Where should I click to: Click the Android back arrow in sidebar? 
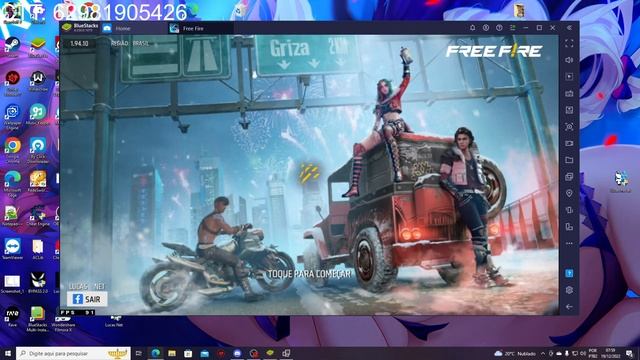569,307
